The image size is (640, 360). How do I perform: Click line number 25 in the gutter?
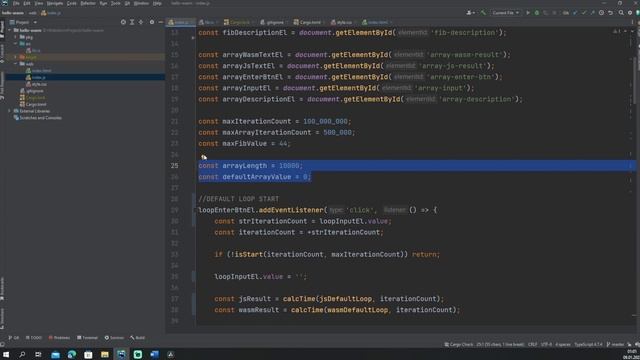click(x=174, y=166)
